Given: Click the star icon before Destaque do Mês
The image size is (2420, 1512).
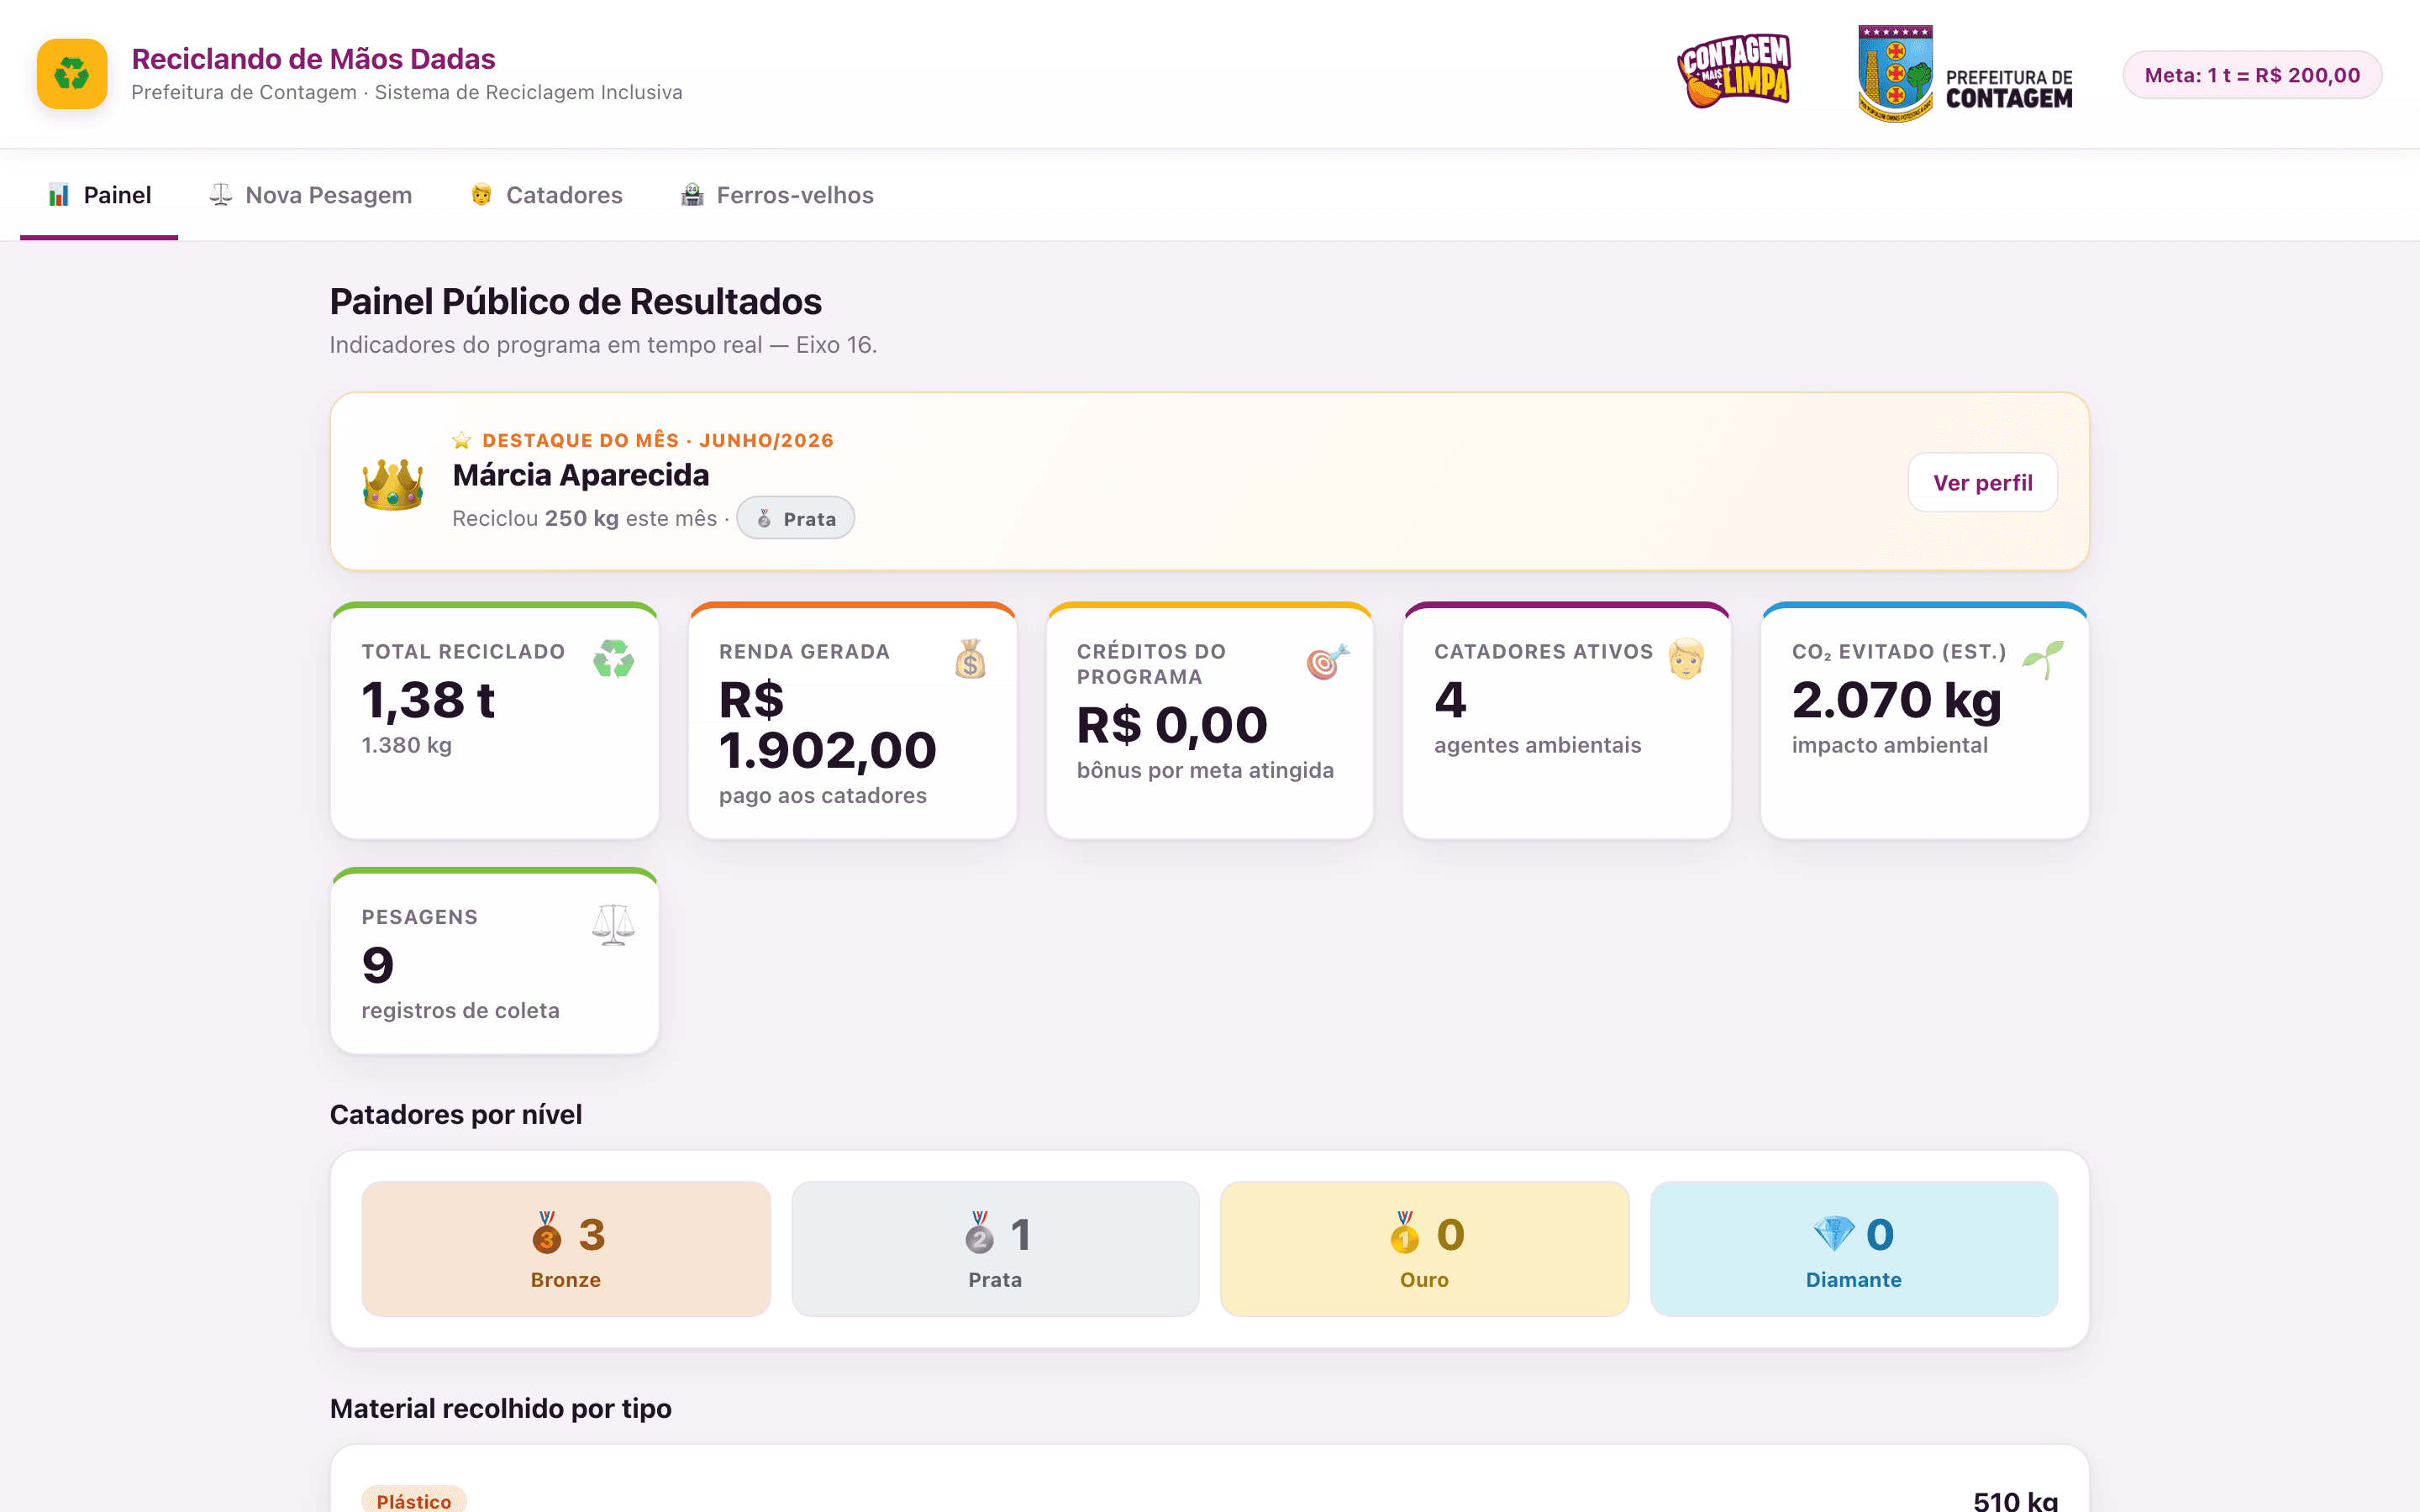Looking at the screenshot, I should [461, 441].
